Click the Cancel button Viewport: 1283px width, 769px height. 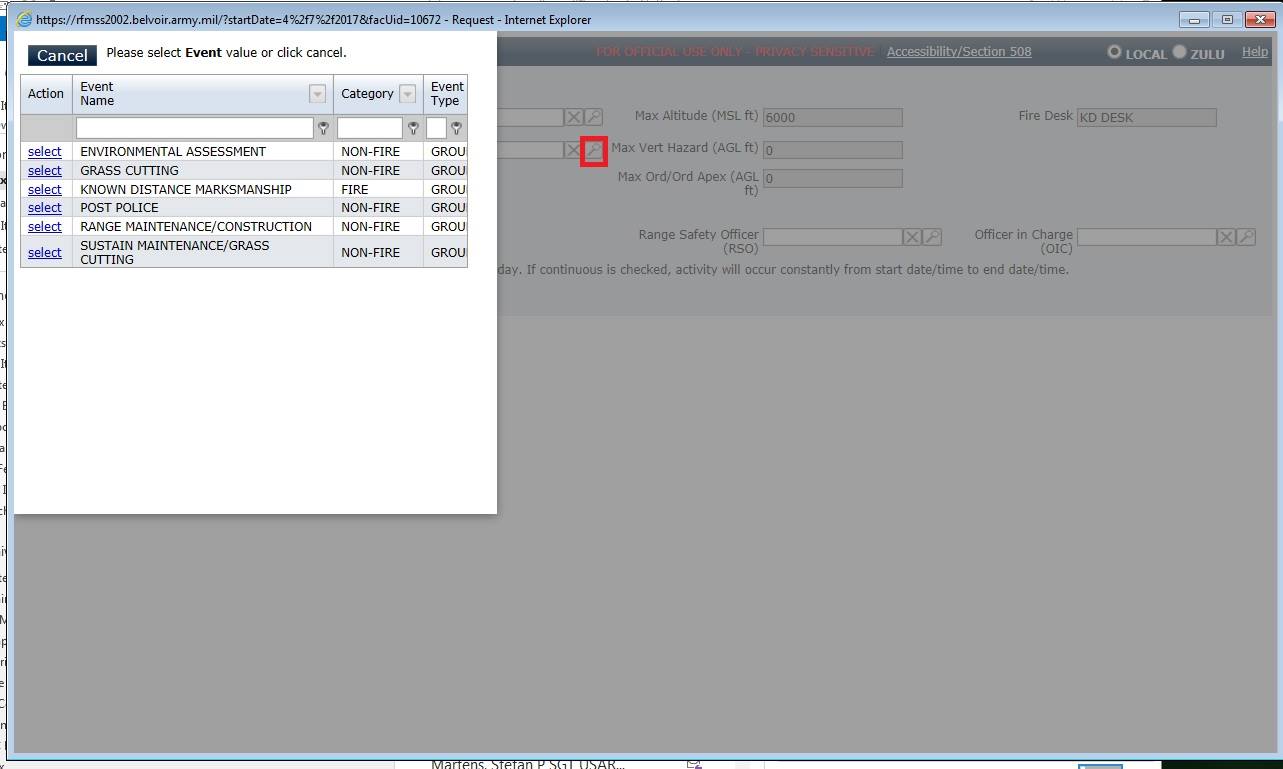[61, 55]
